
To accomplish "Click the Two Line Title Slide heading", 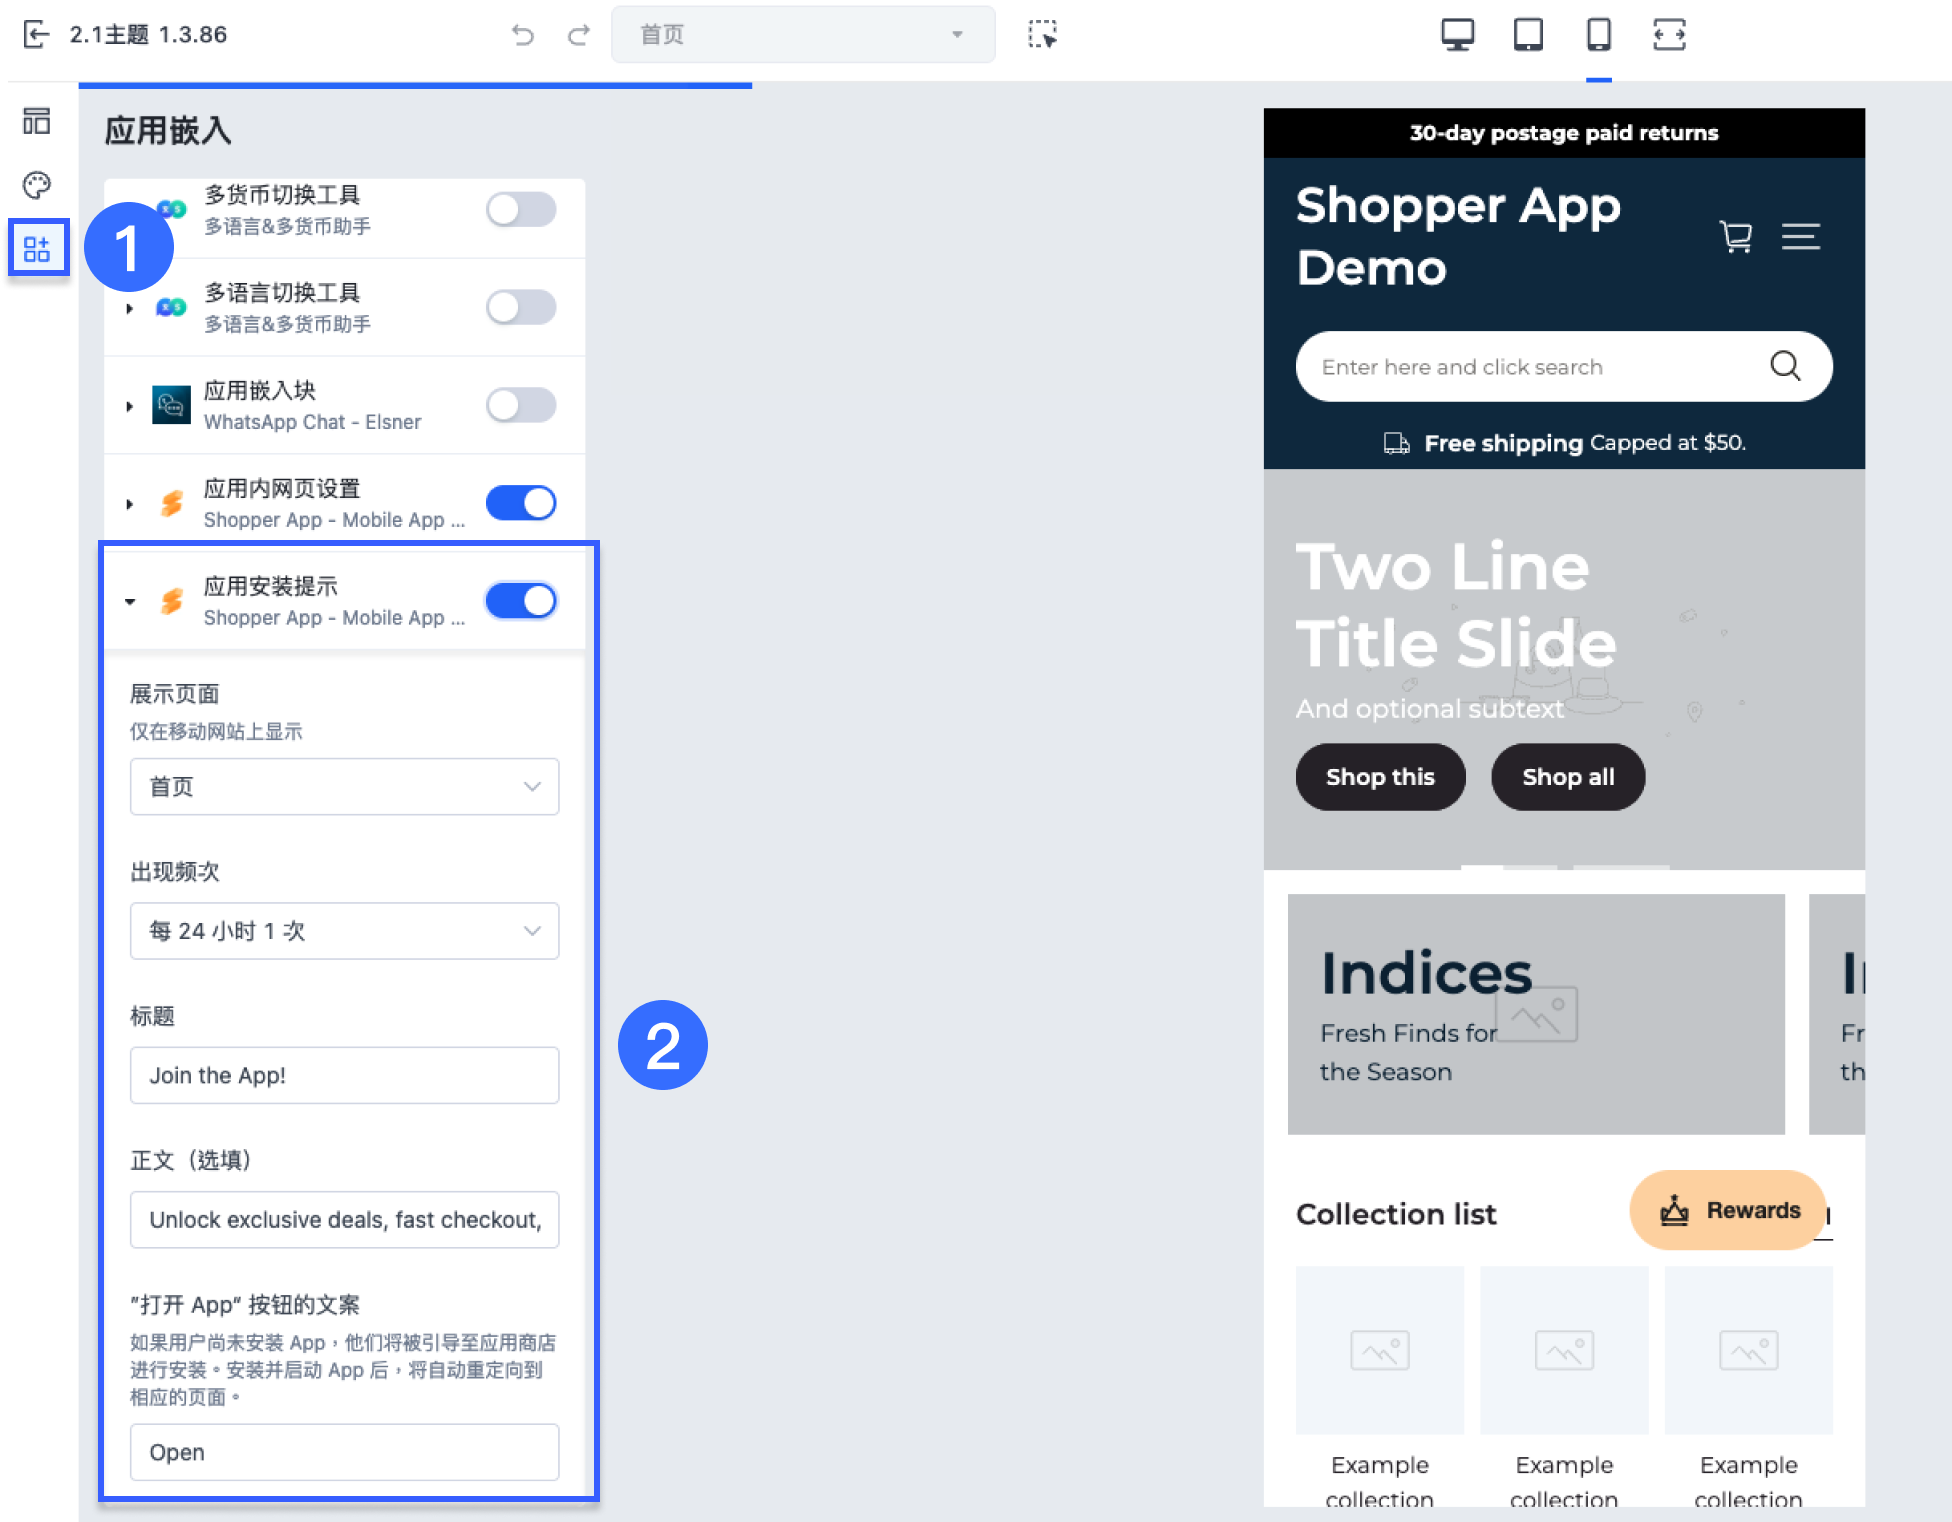I will [1456, 604].
